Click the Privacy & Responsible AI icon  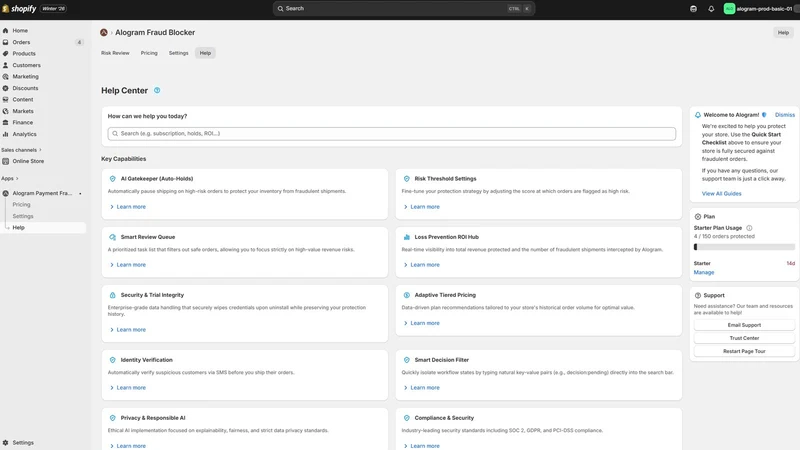tap(113, 418)
